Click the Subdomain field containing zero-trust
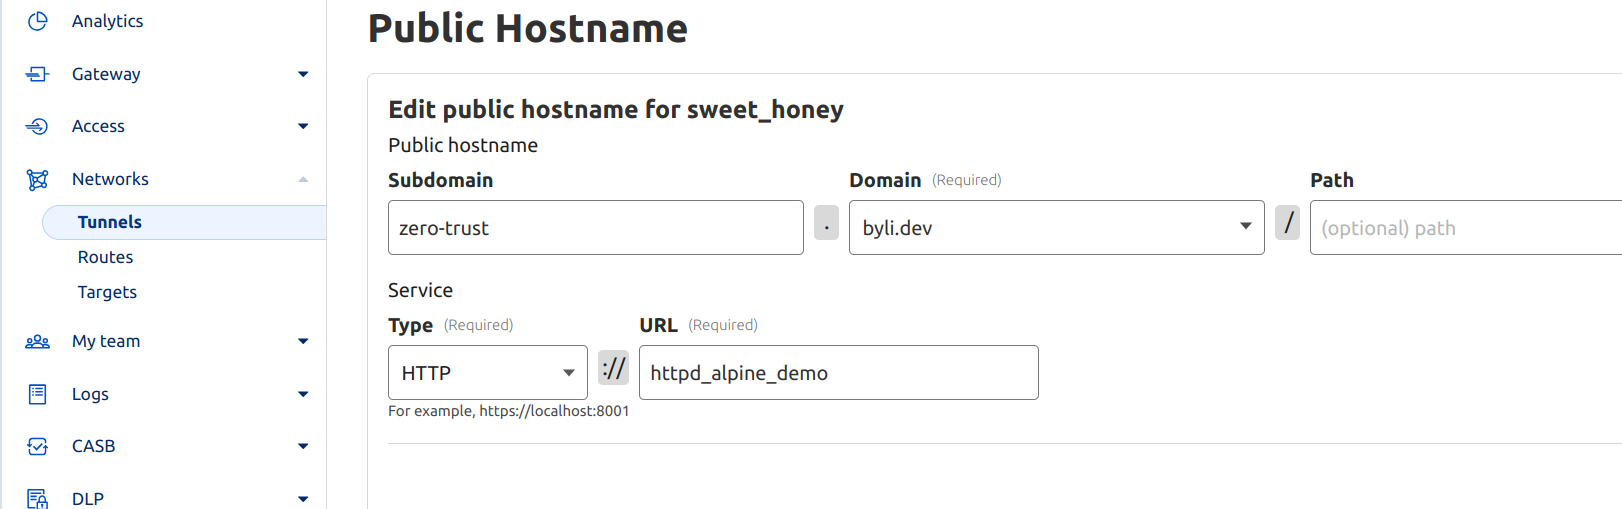 coord(595,228)
